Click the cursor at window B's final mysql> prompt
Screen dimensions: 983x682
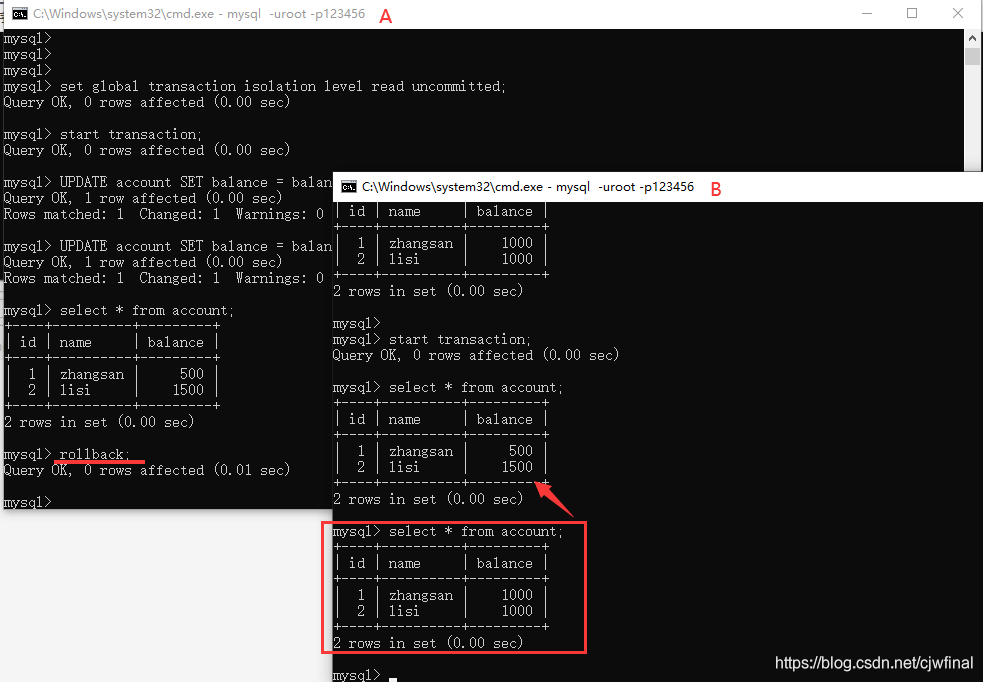(x=393, y=678)
